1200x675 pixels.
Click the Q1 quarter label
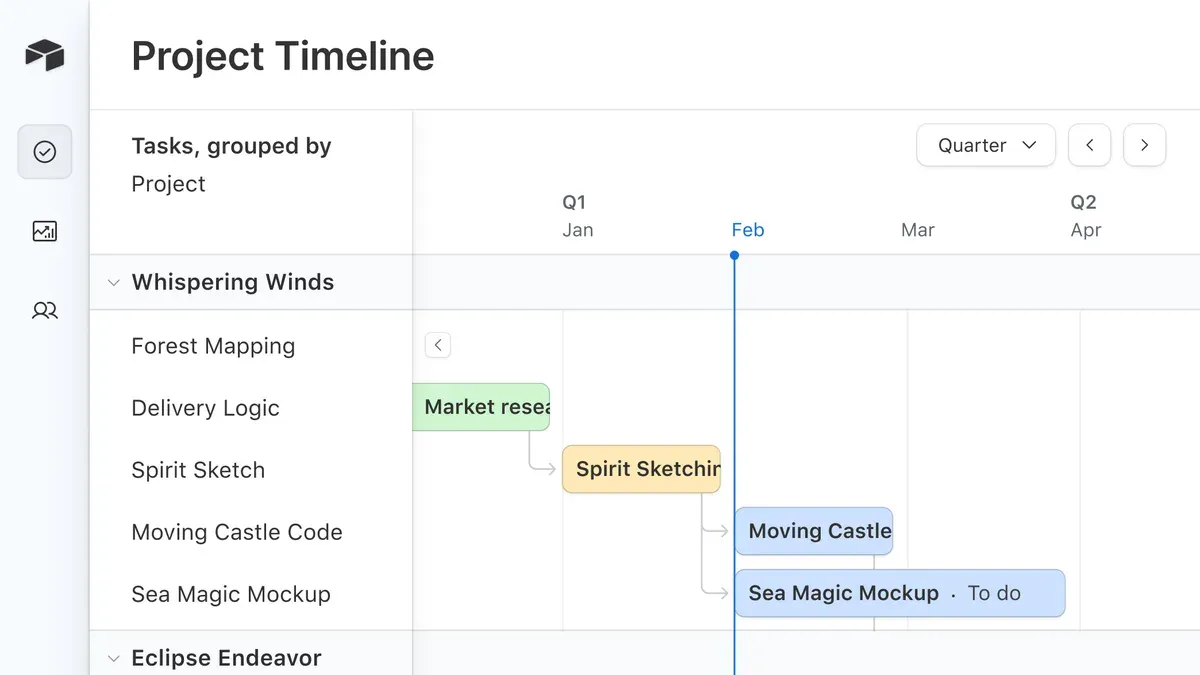pos(574,202)
